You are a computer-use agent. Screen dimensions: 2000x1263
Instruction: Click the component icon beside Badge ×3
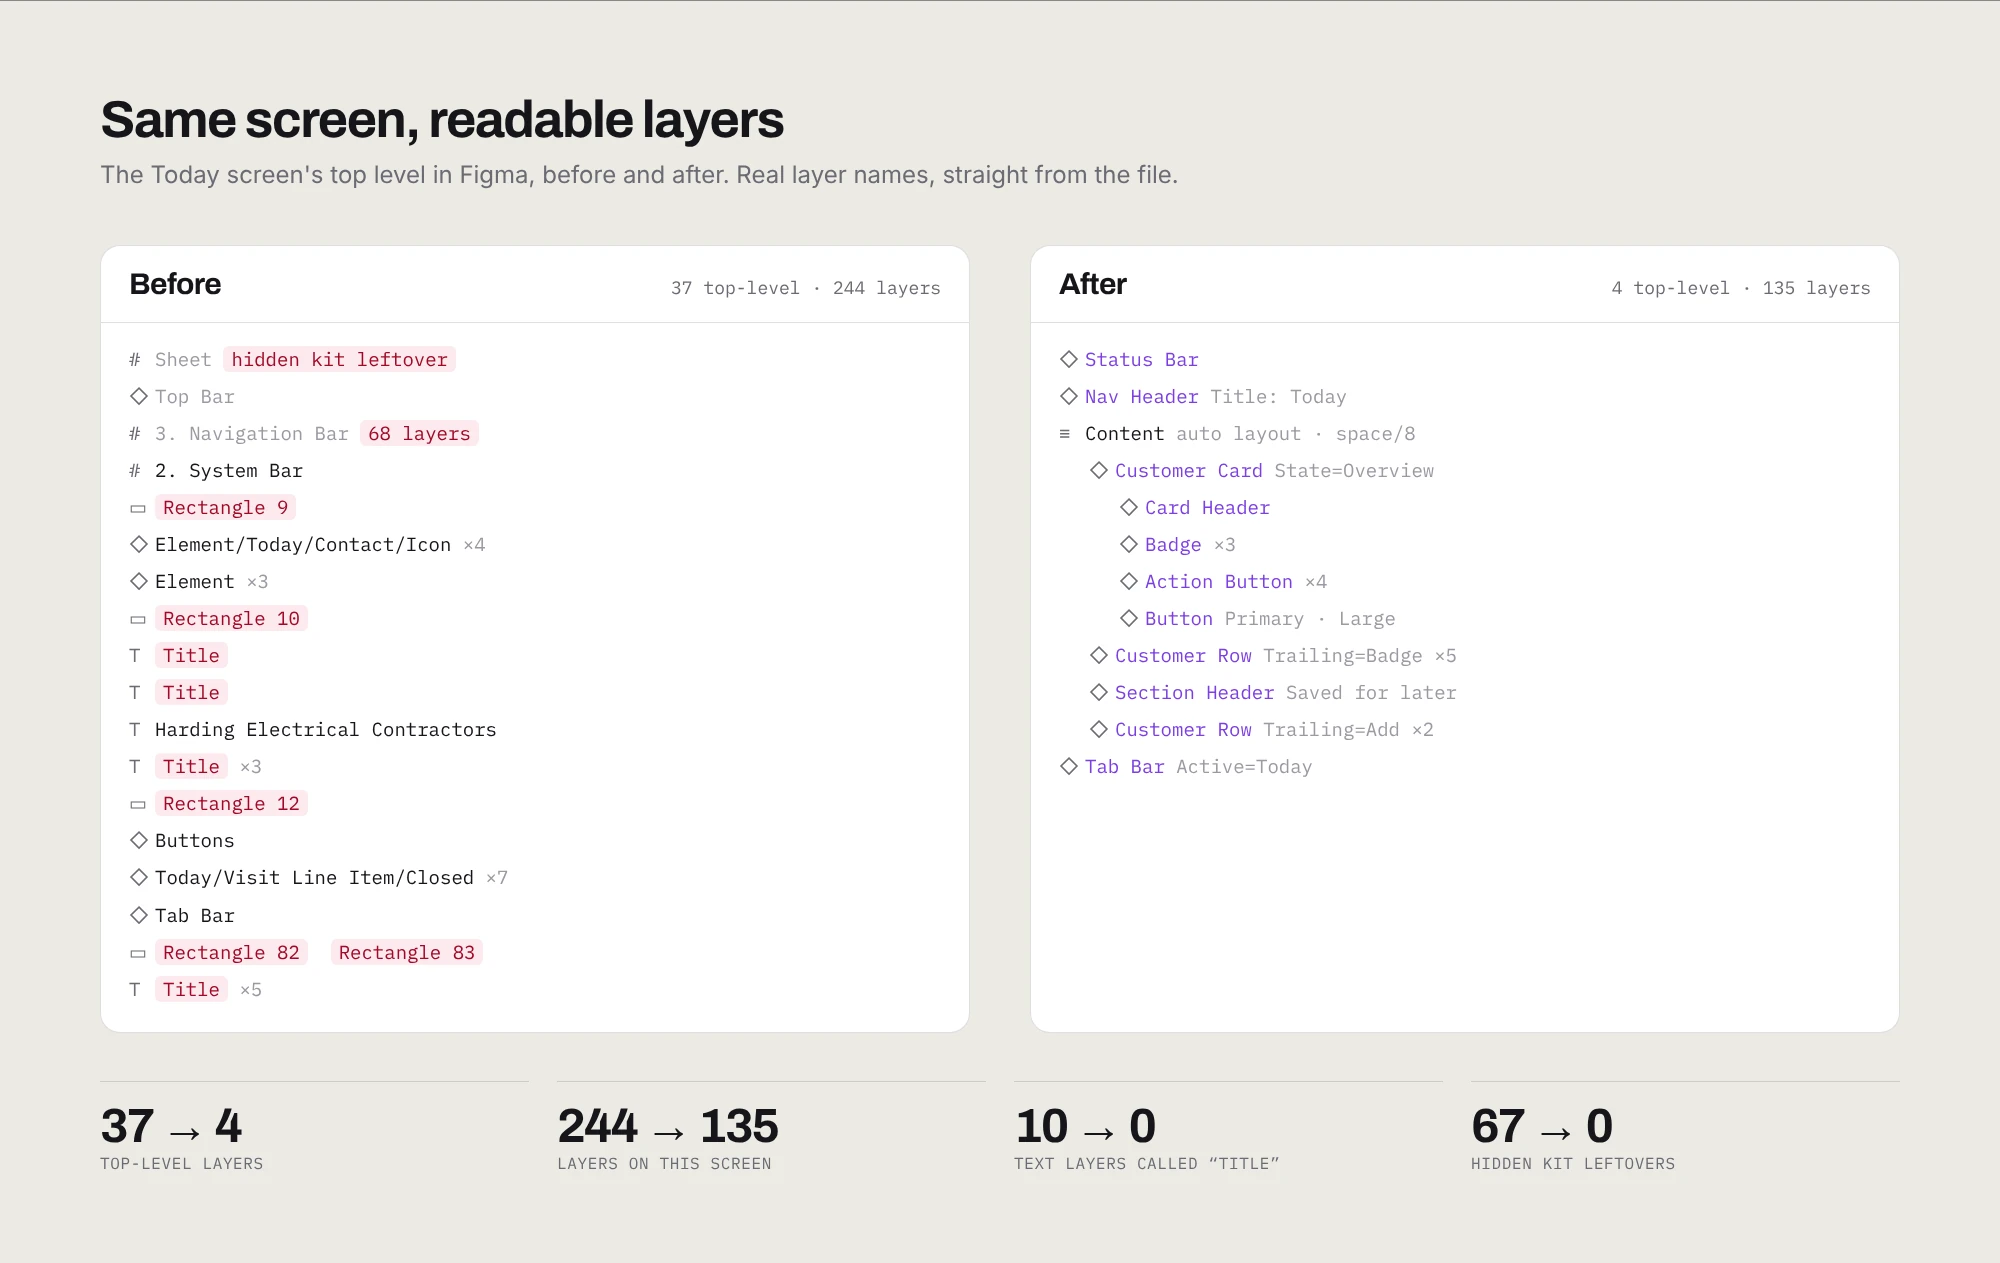tap(1129, 545)
